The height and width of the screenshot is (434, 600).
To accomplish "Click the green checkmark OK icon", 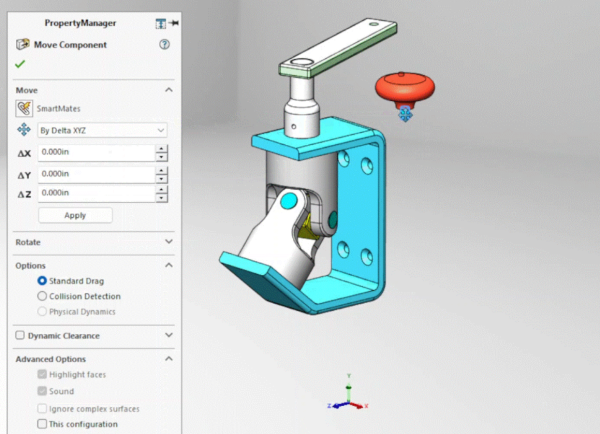I will 21,64.
